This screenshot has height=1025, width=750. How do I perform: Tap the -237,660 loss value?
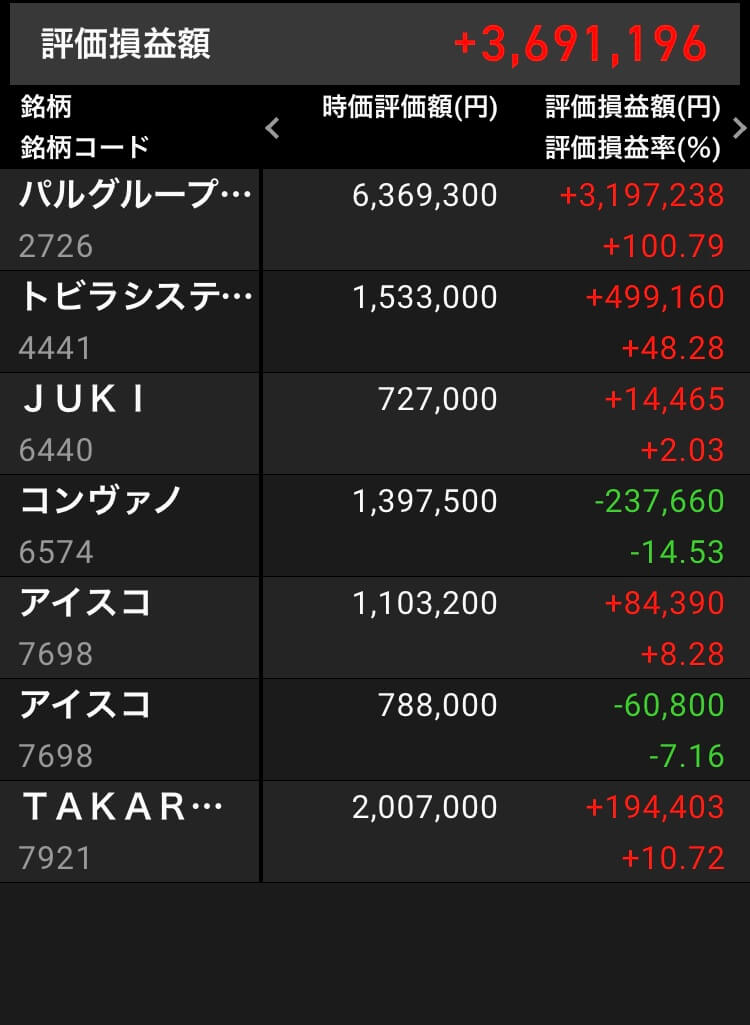point(659,501)
